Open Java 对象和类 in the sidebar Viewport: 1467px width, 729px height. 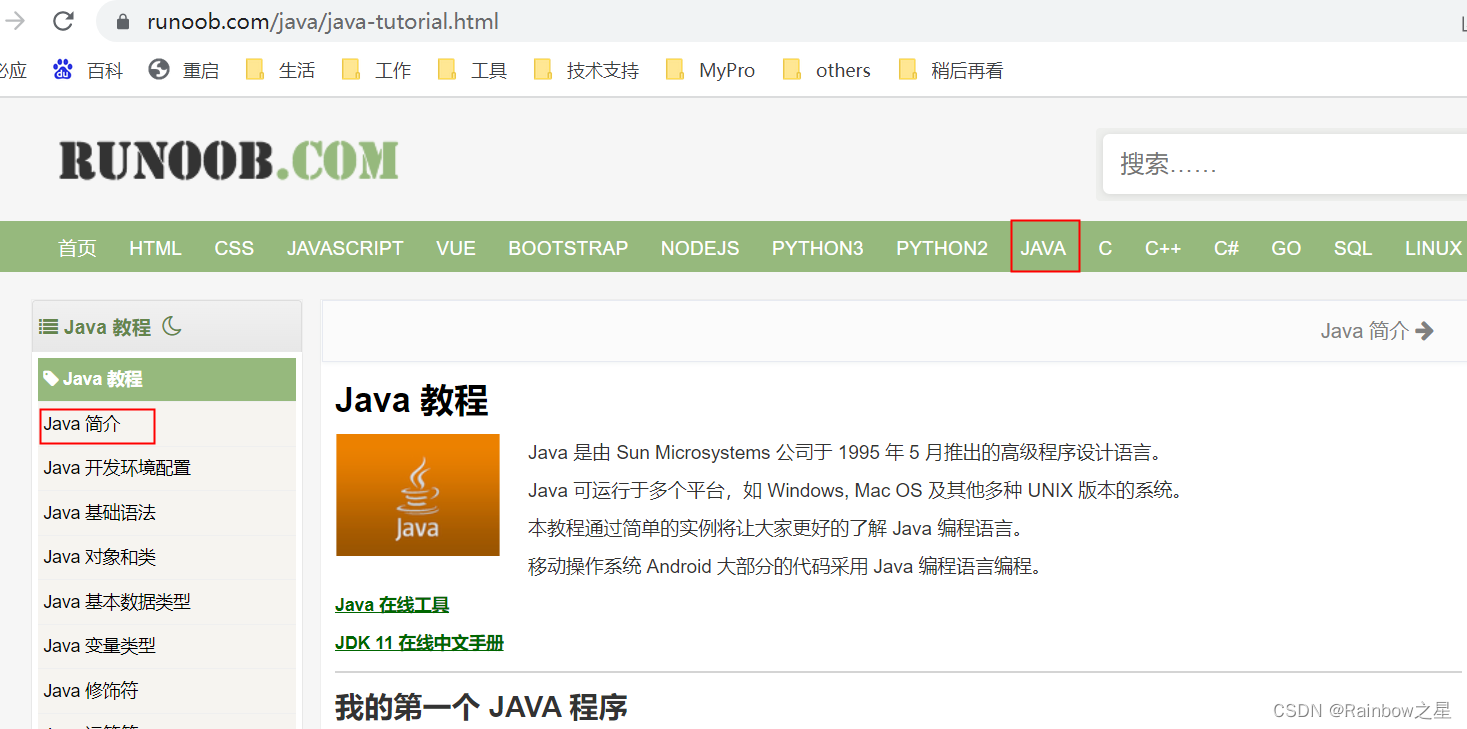(100, 557)
